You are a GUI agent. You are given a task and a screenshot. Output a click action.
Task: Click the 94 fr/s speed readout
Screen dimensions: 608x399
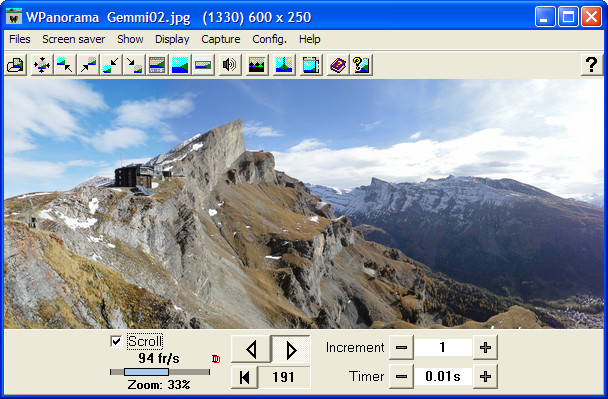click(159, 358)
